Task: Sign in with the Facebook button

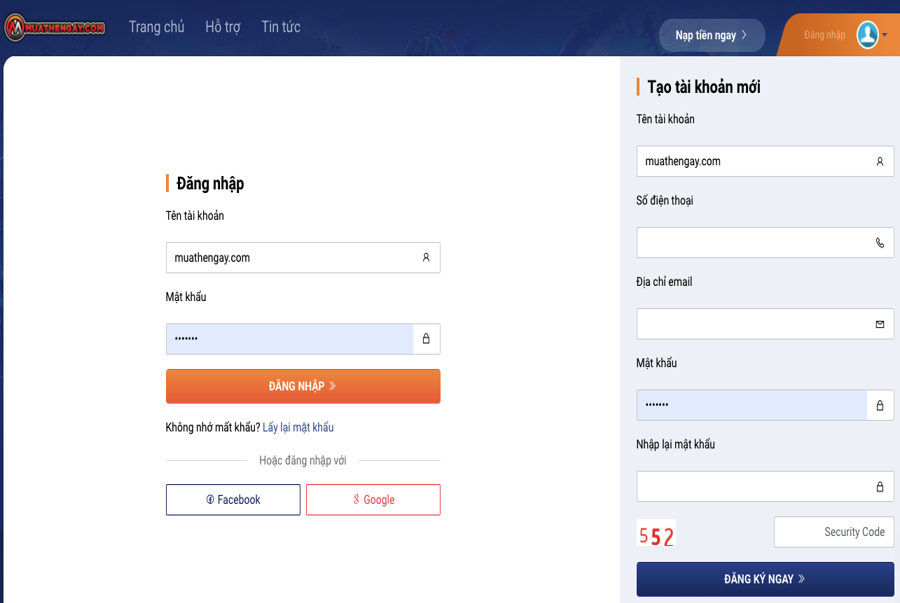Action: [x=233, y=500]
